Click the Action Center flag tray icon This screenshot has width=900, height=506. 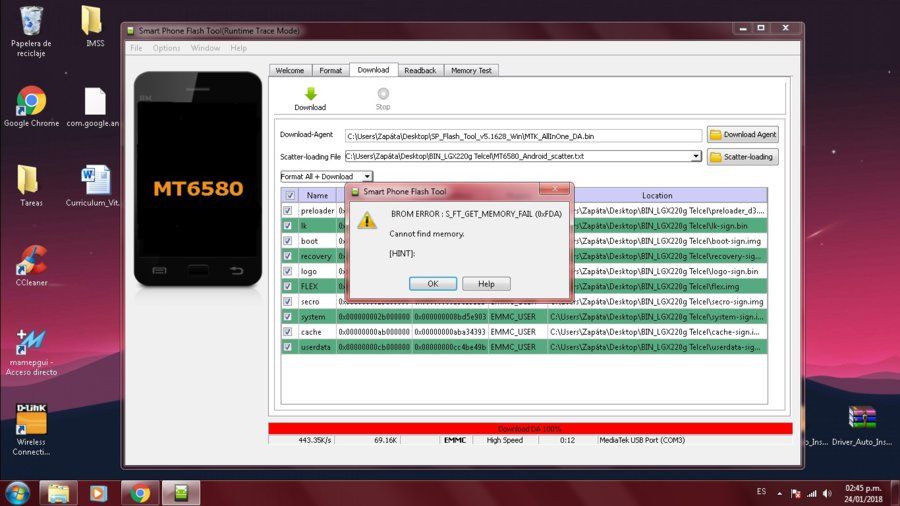[796, 493]
